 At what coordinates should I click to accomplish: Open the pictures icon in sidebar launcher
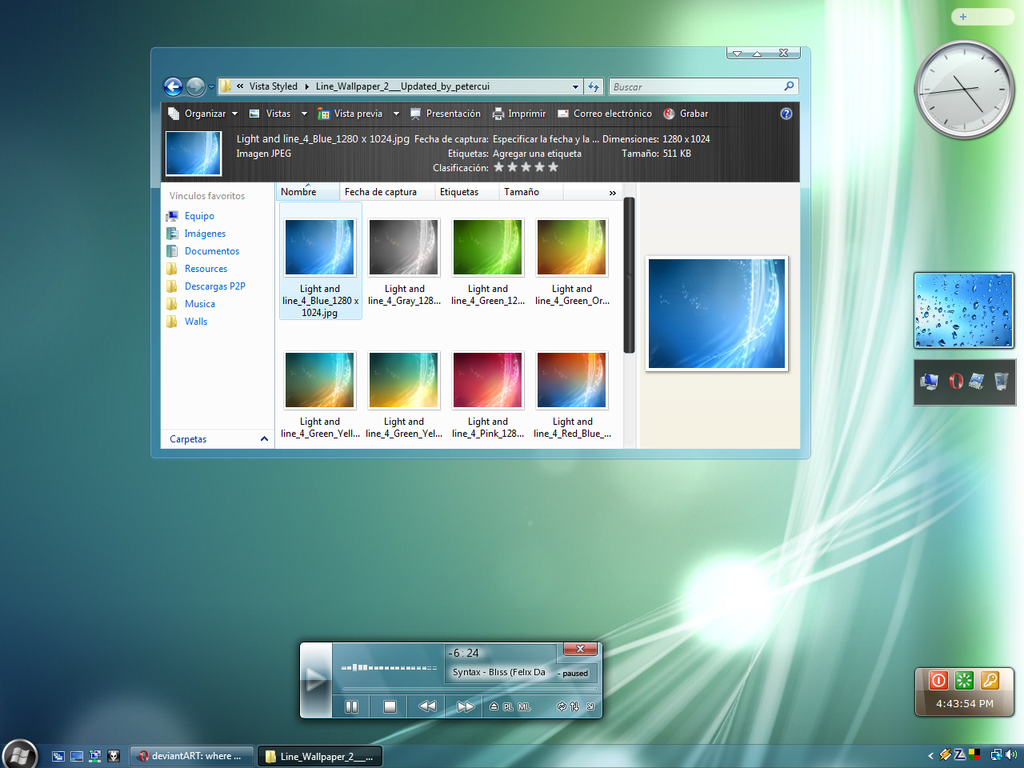[x=977, y=381]
